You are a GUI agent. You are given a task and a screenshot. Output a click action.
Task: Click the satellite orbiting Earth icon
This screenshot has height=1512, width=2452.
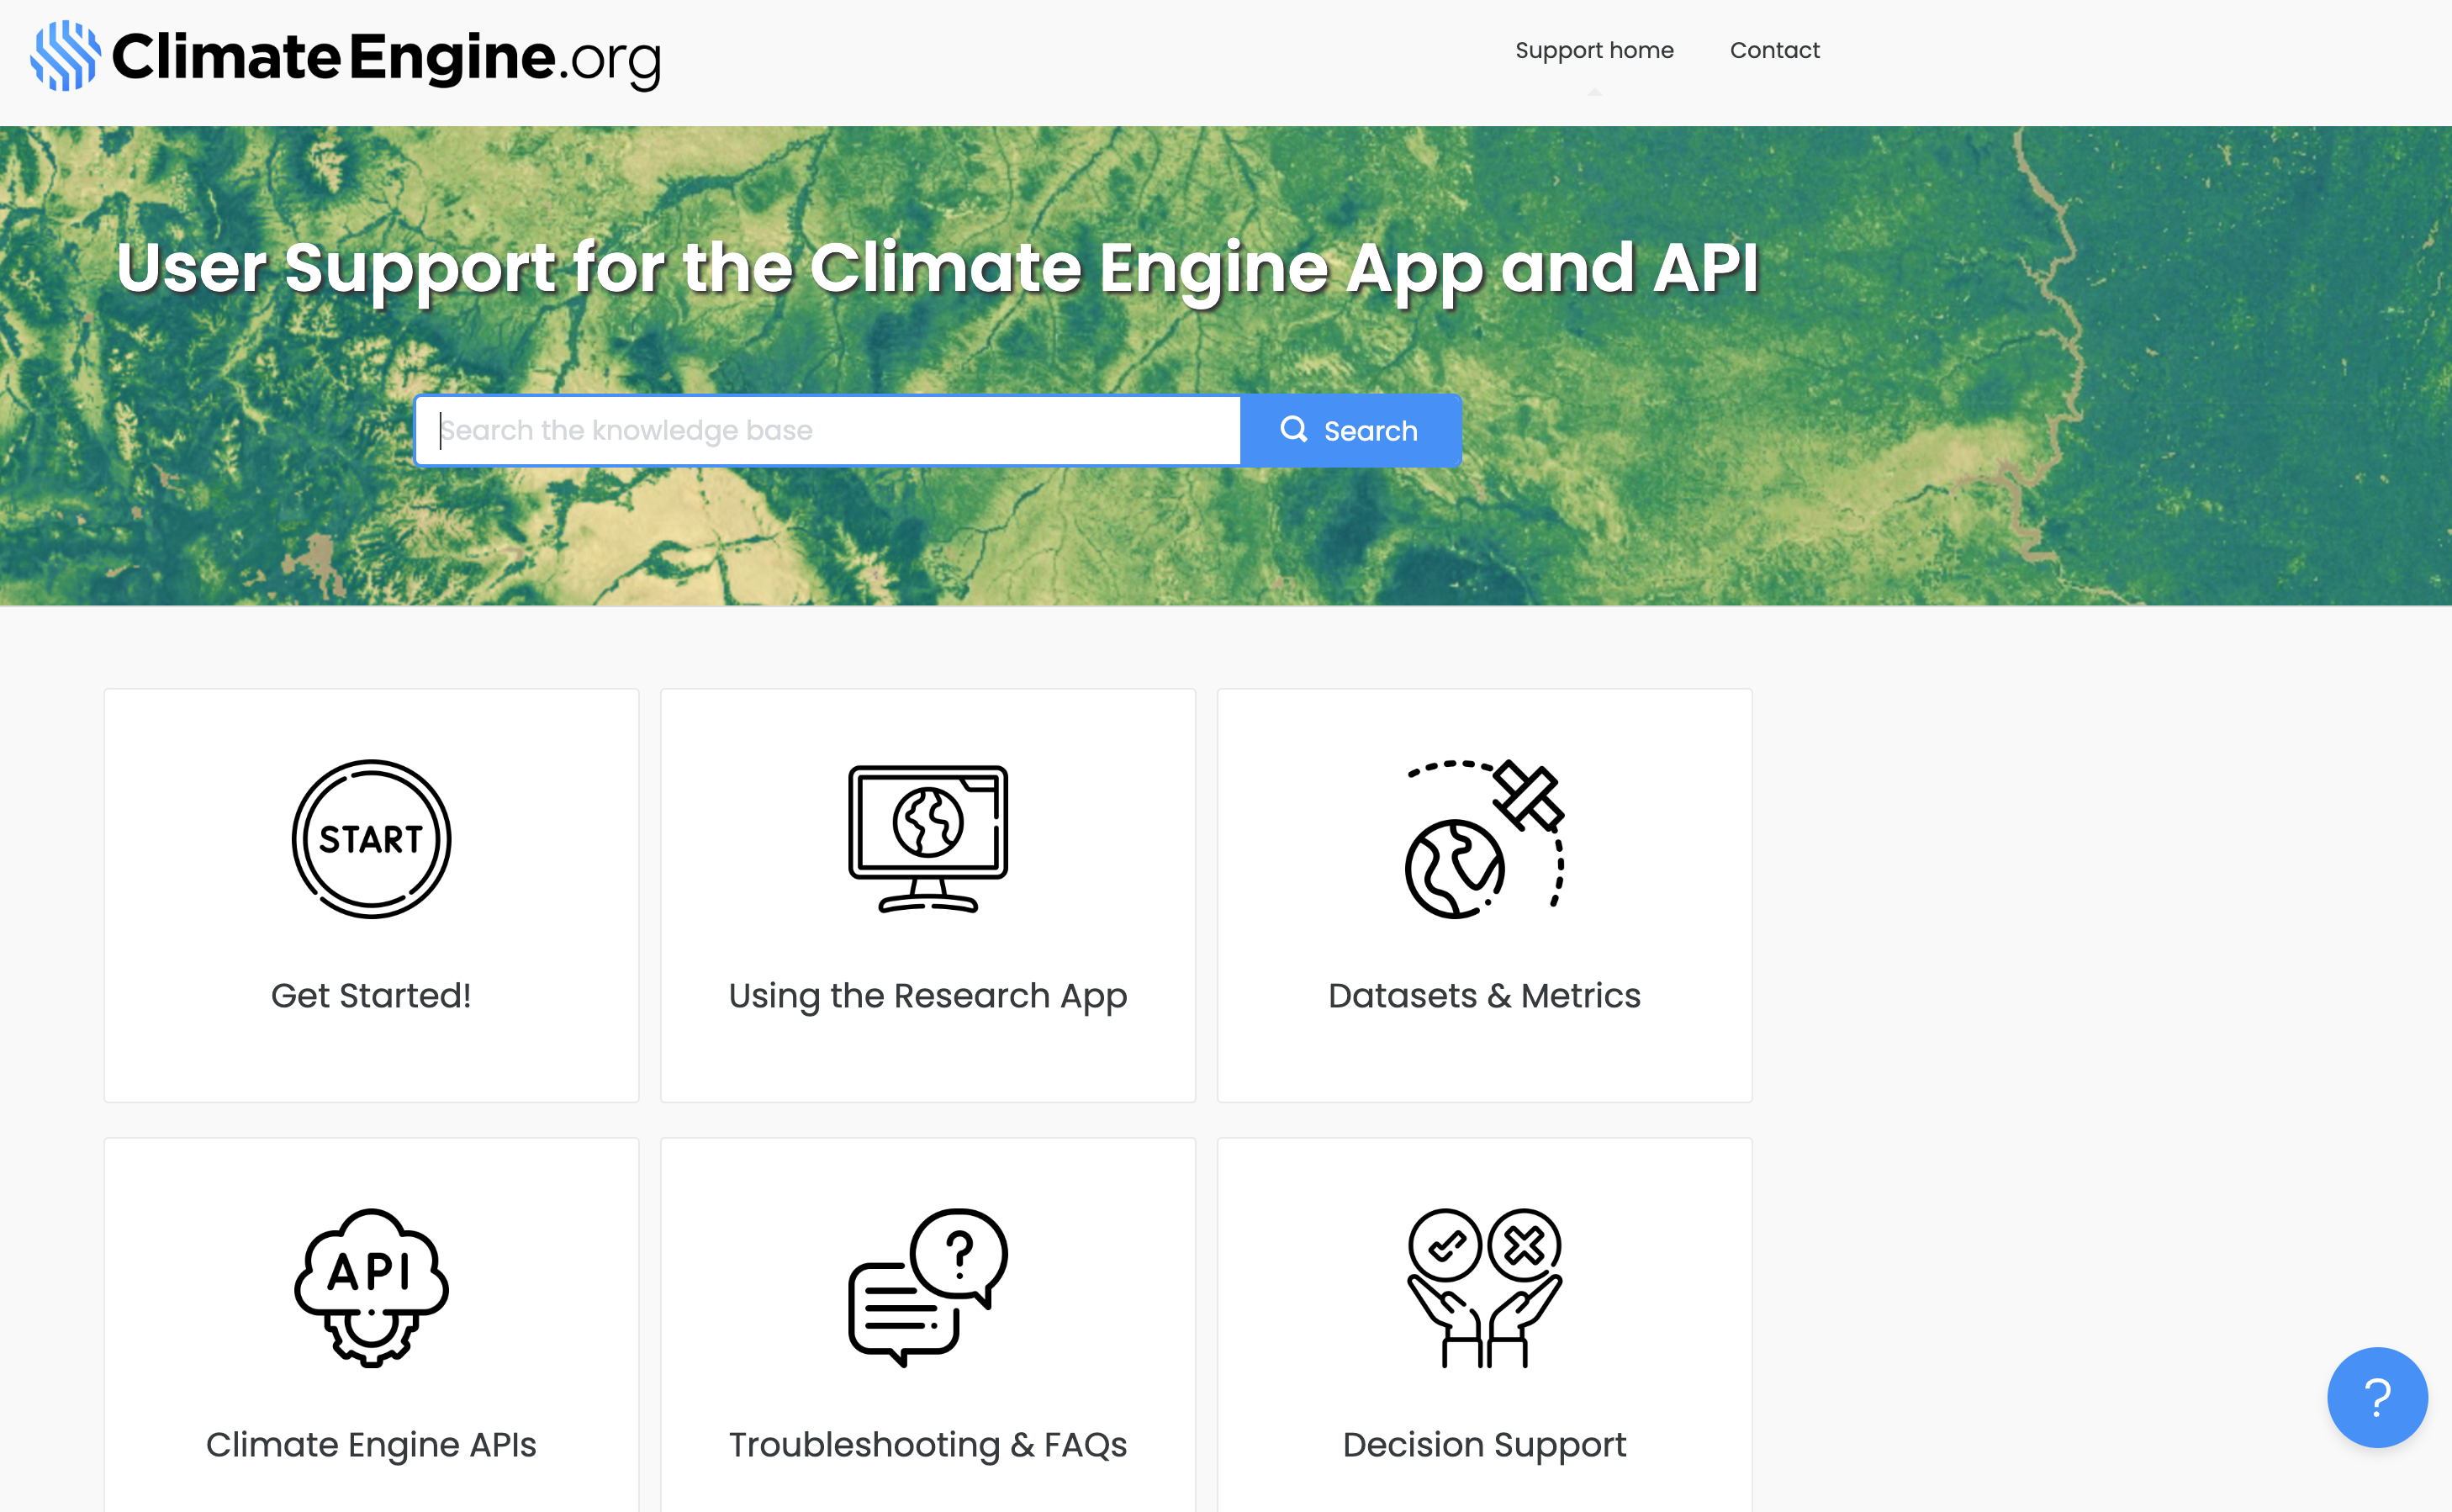1484,838
